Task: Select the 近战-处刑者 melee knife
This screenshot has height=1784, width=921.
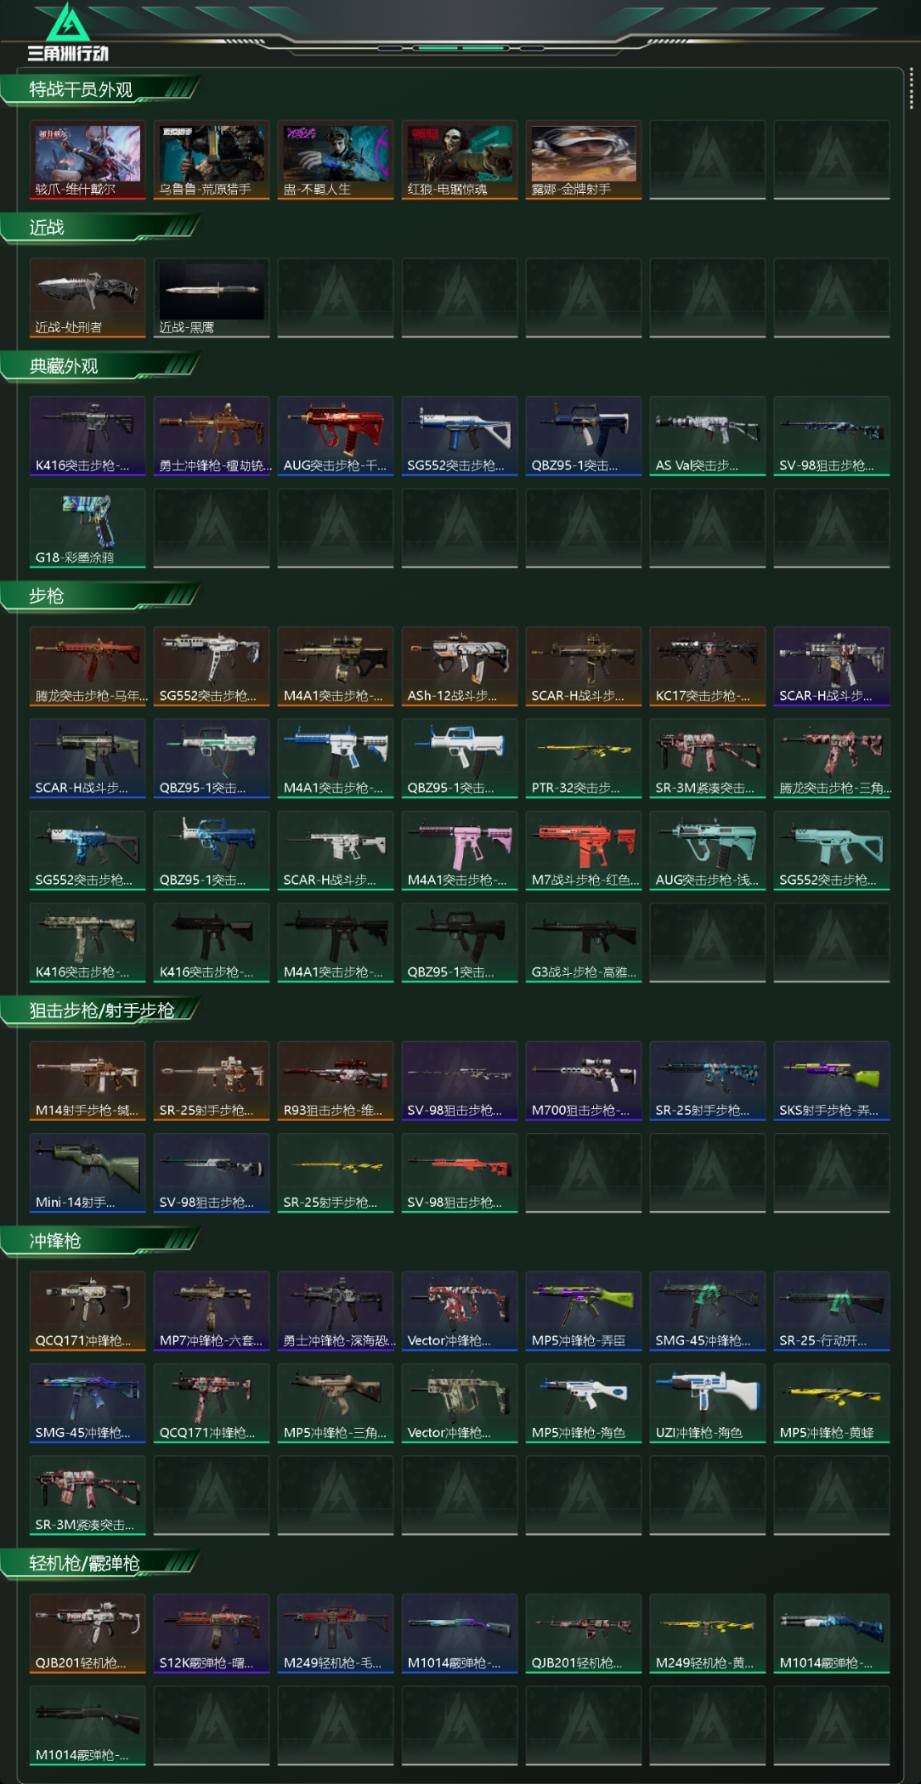Action: [x=87, y=298]
